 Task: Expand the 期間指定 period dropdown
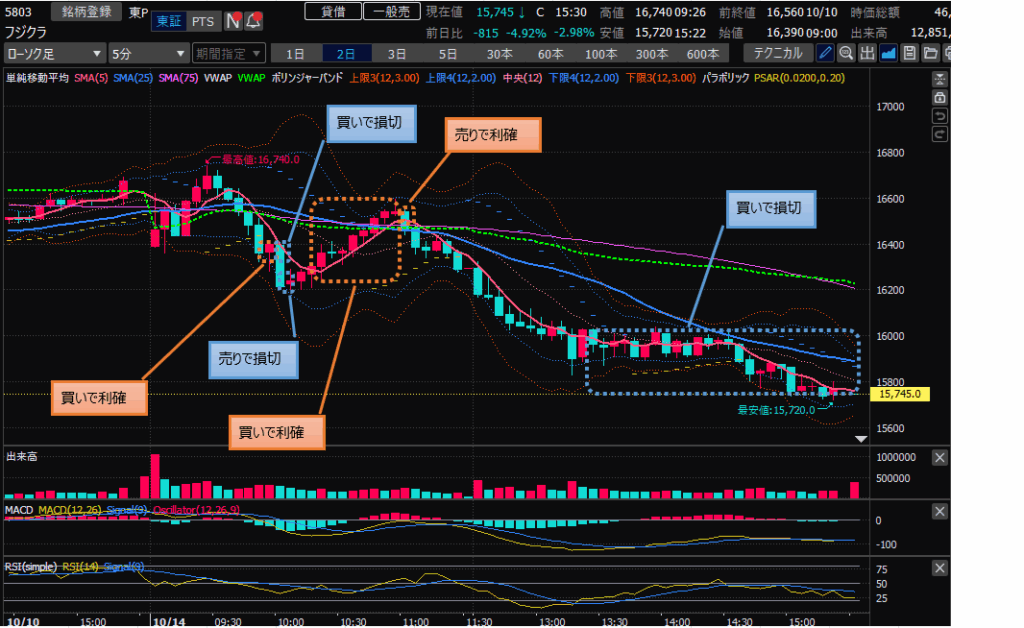tap(229, 53)
